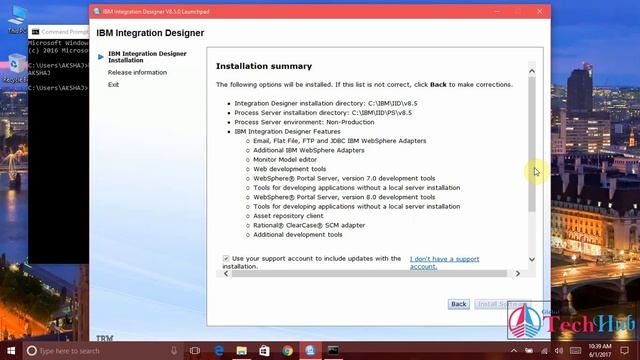Go back with the Back button

pyautogui.click(x=458, y=304)
